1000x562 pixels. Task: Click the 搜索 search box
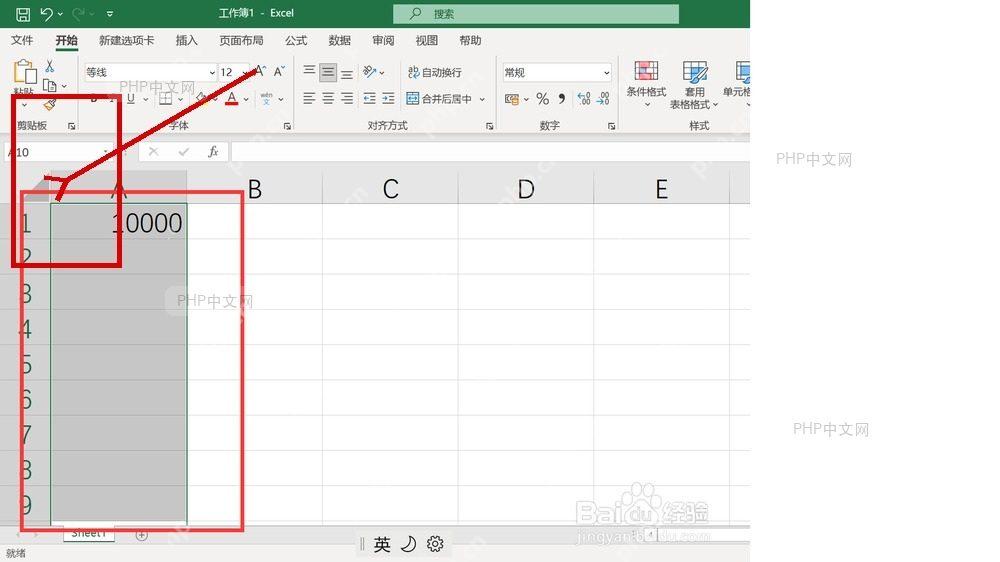[x=536, y=13]
